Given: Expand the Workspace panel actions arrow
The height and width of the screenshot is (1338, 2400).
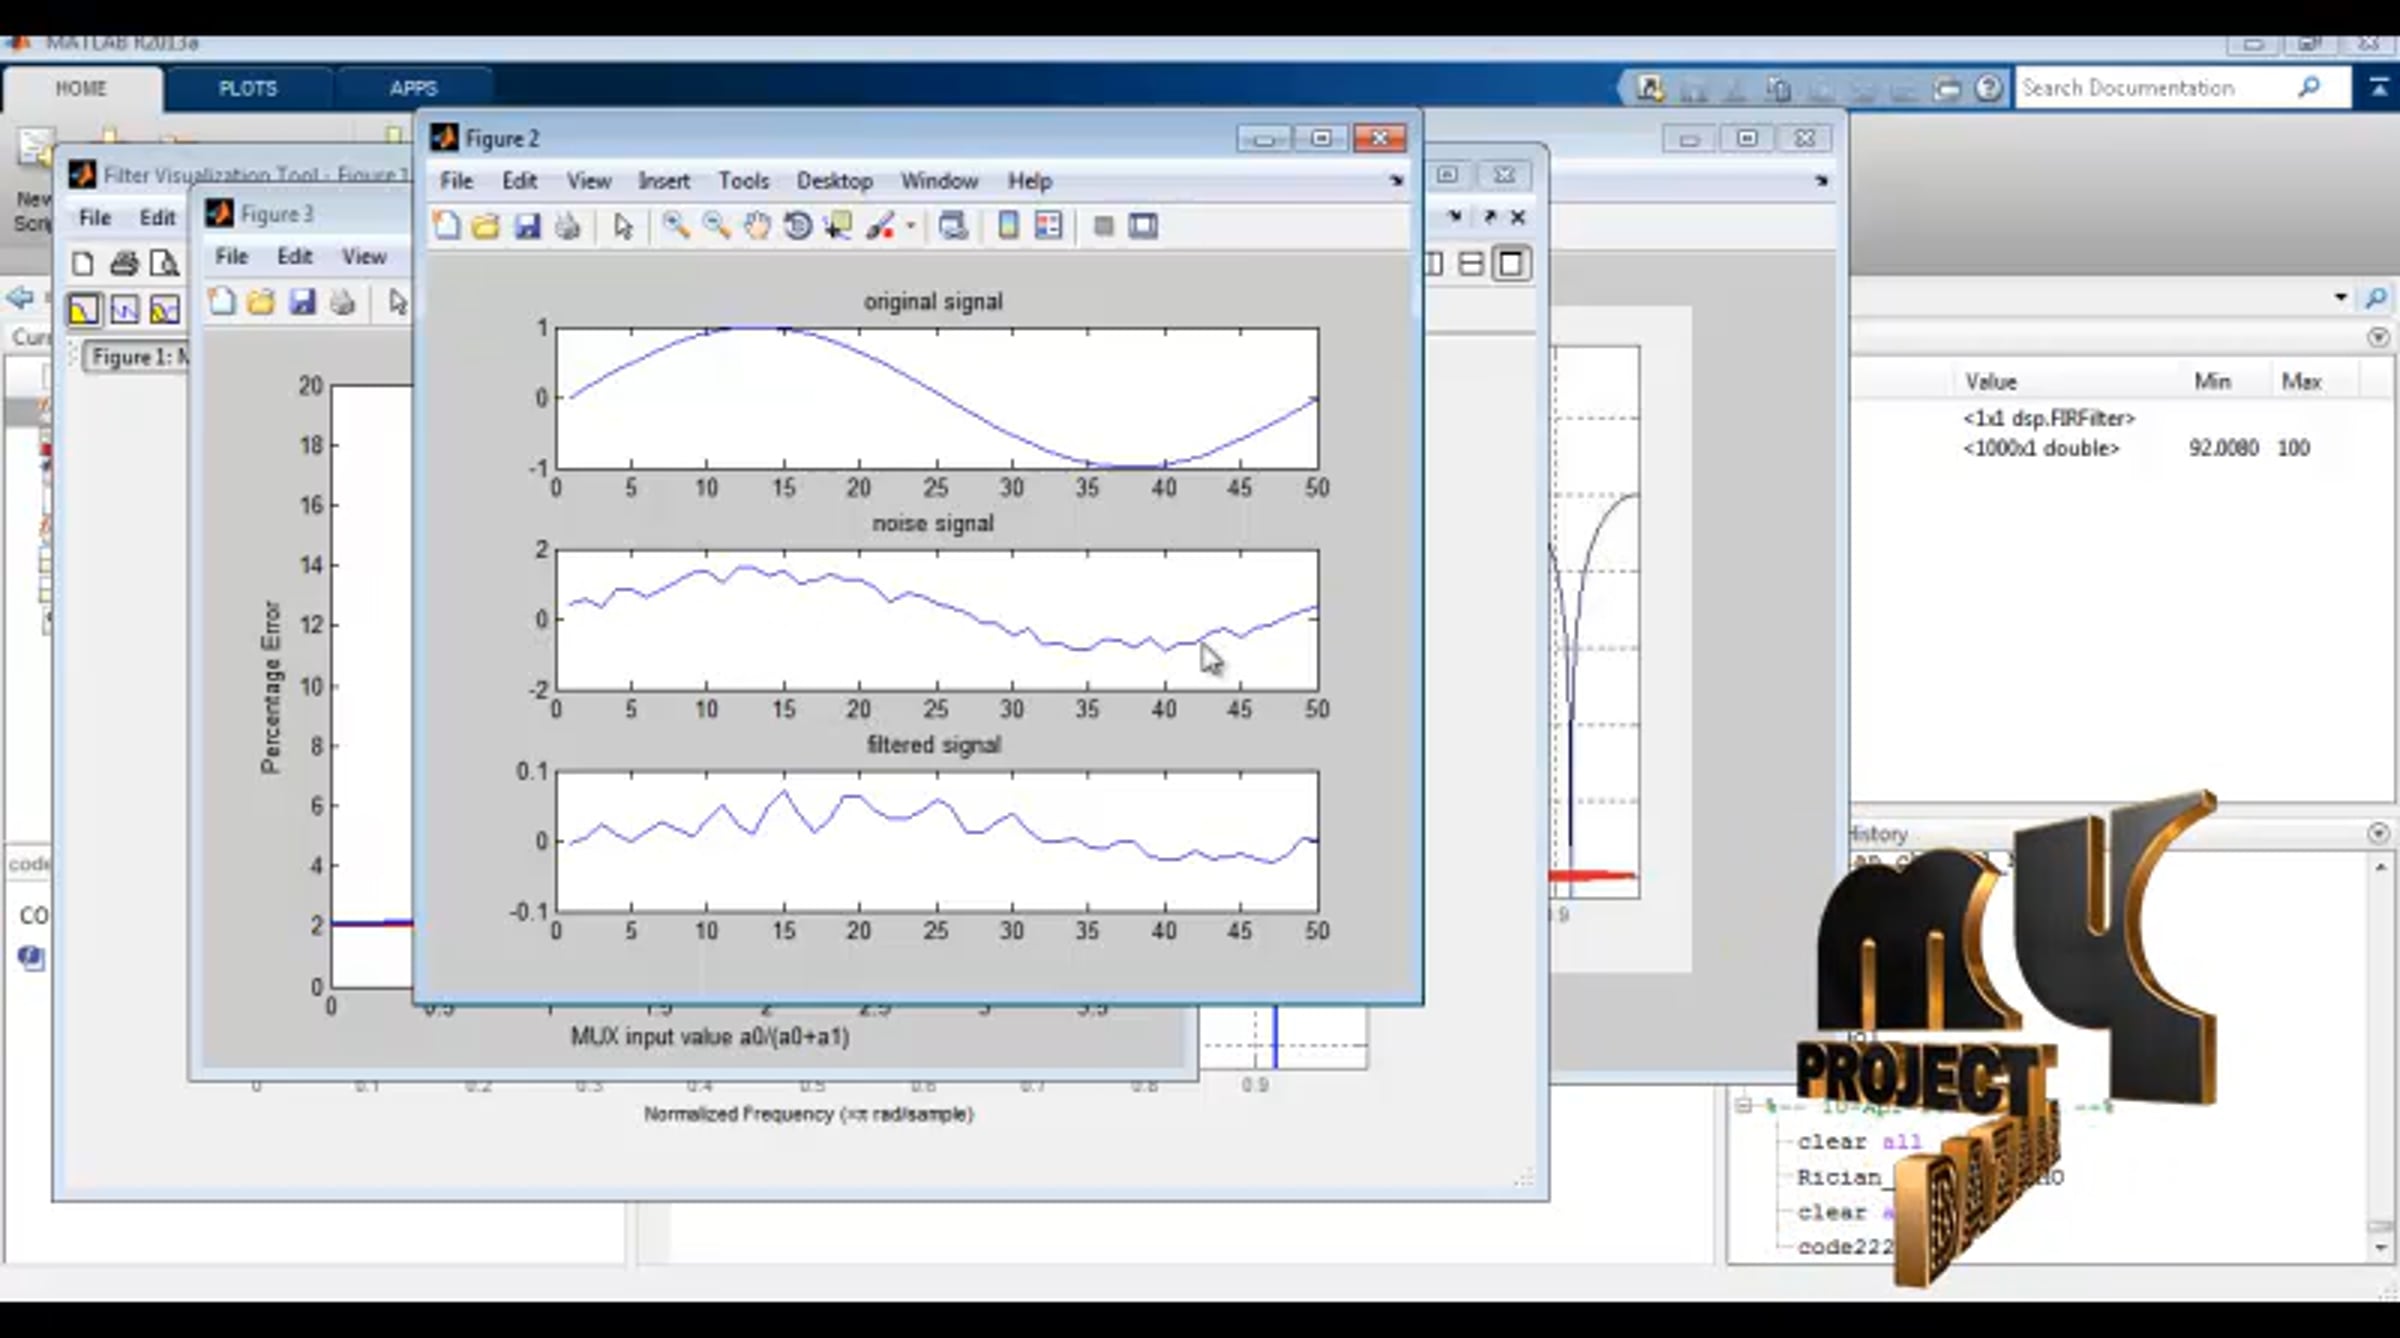Looking at the screenshot, I should 2378,337.
